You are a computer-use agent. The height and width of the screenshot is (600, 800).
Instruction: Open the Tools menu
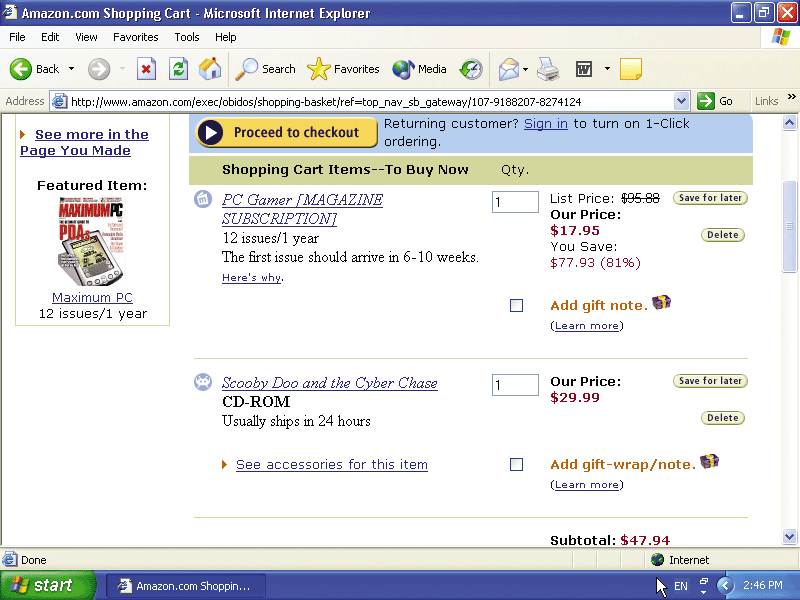187,37
